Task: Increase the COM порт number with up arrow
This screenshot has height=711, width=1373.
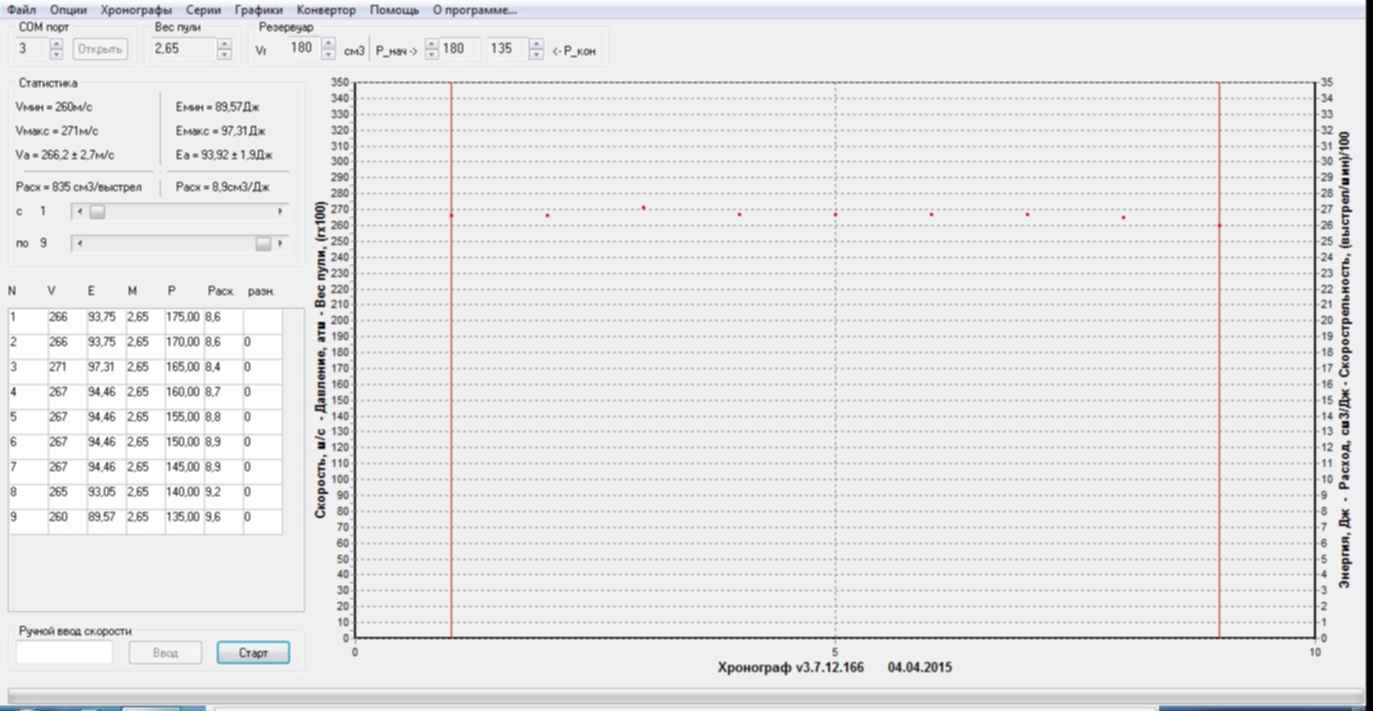Action: pos(56,44)
